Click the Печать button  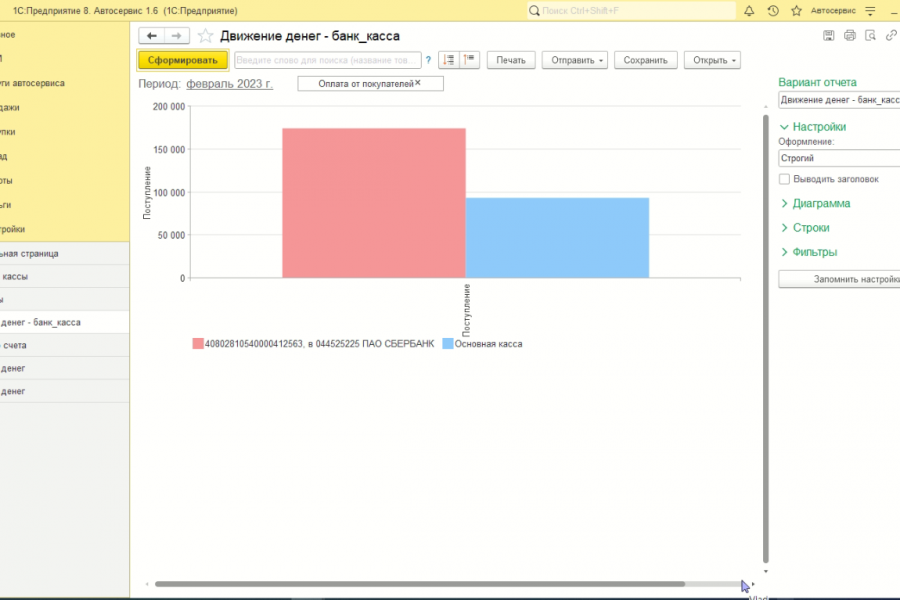click(x=511, y=60)
